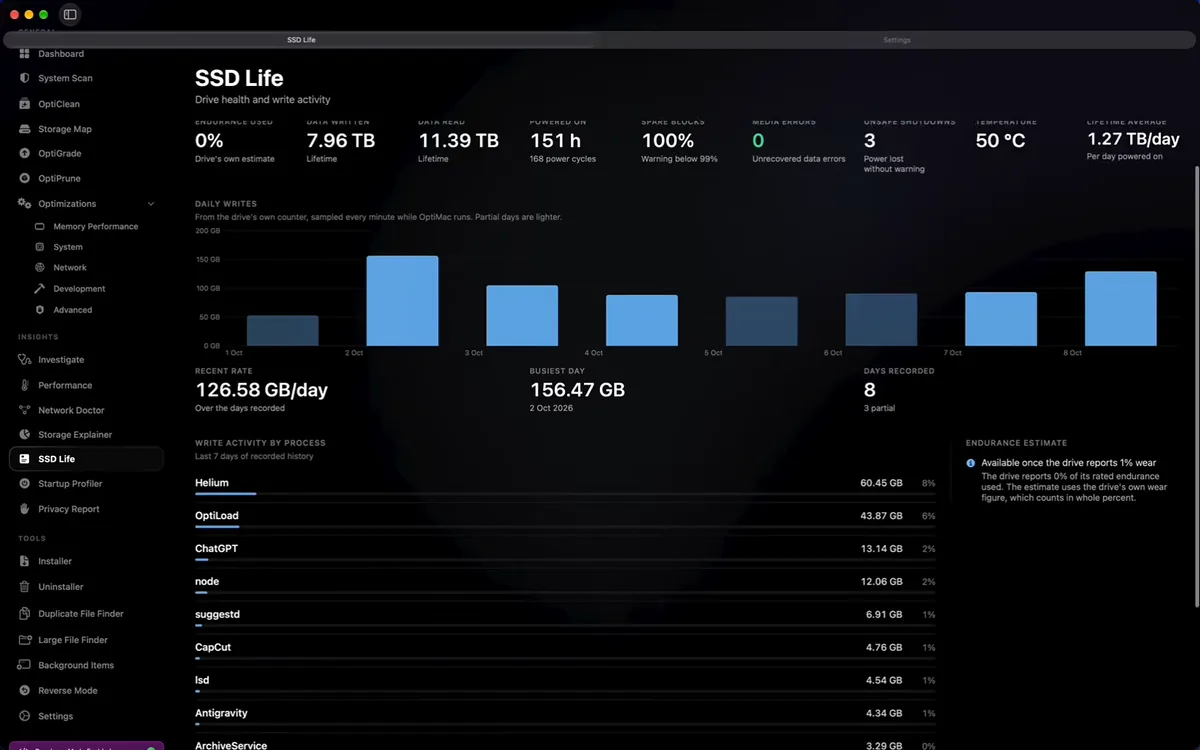The height and width of the screenshot is (750, 1200).
Task: Click the 3 Oct bar in chart
Action: pyautogui.click(x=522, y=316)
